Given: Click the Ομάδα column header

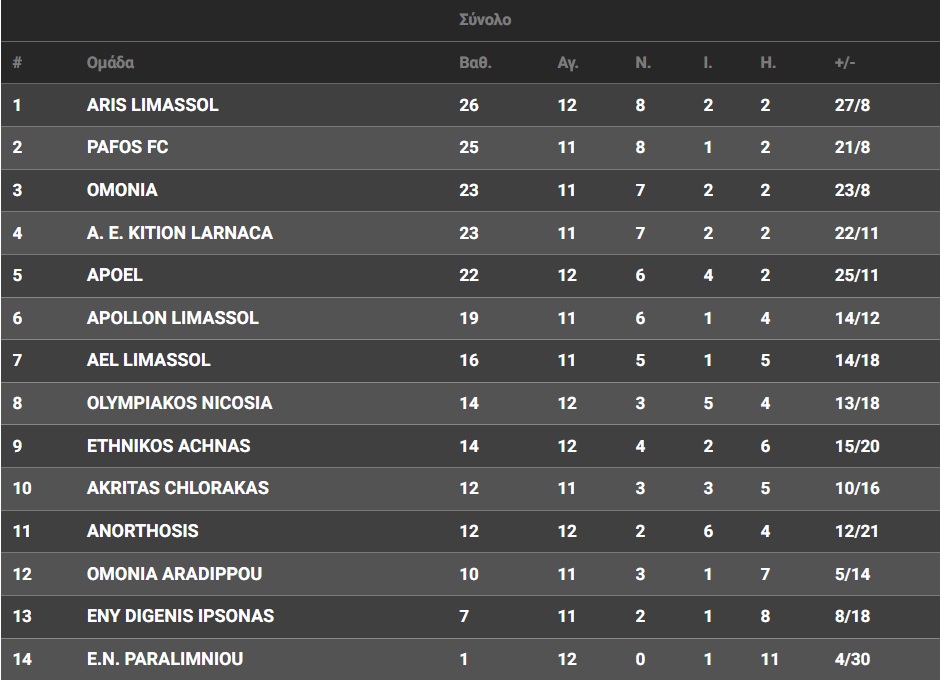Looking at the screenshot, I should pos(110,63).
